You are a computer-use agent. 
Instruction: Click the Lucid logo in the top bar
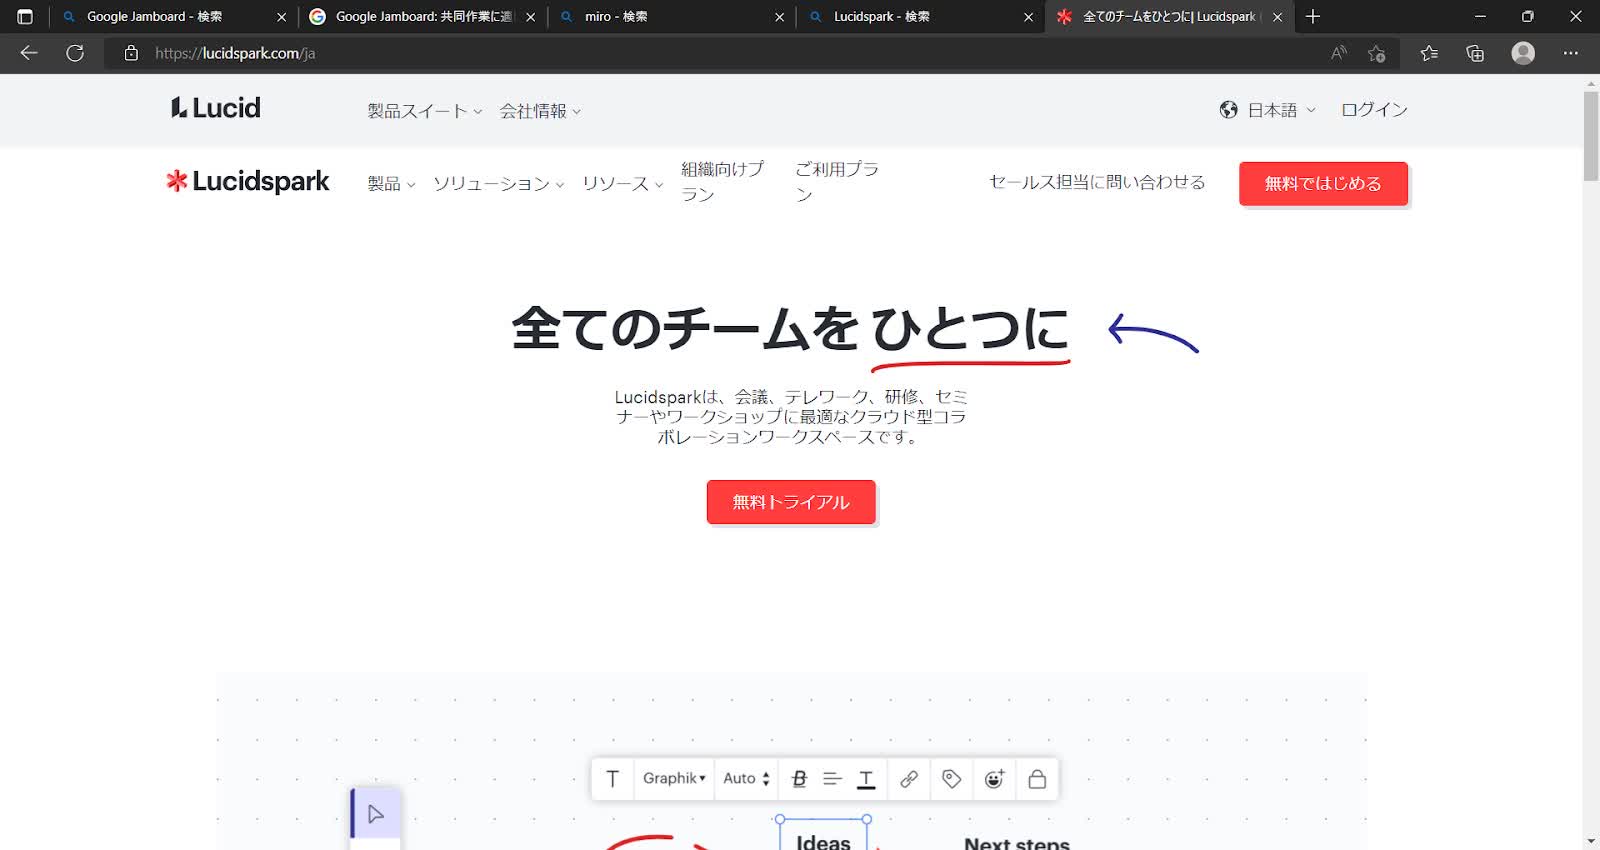215,108
